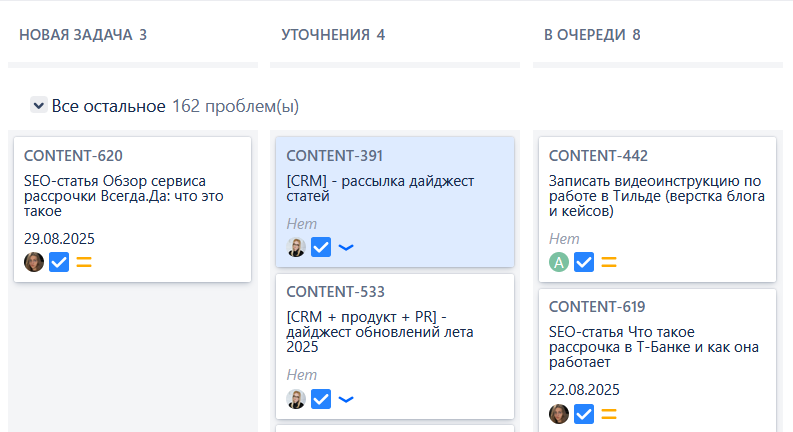Select 'В ОЧЕРЕДИ 8' column header

click(x=592, y=35)
